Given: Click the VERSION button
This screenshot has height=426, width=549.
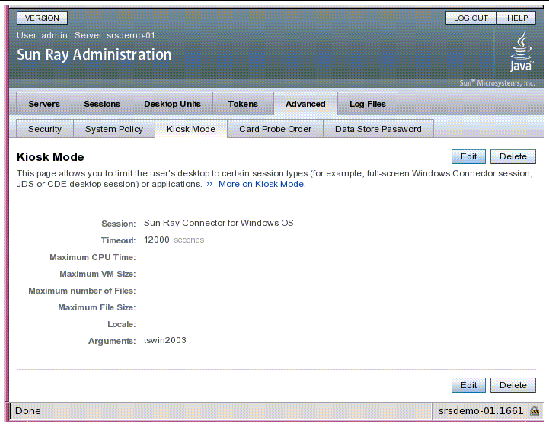Looking at the screenshot, I should click(x=42, y=18).
